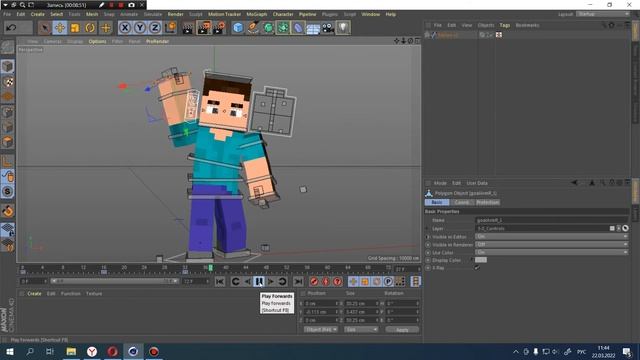Image resolution: width=640 pixels, height=360 pixels.
Task: Click the Apply button in coordinates panel
Action: tap(402, 329)
